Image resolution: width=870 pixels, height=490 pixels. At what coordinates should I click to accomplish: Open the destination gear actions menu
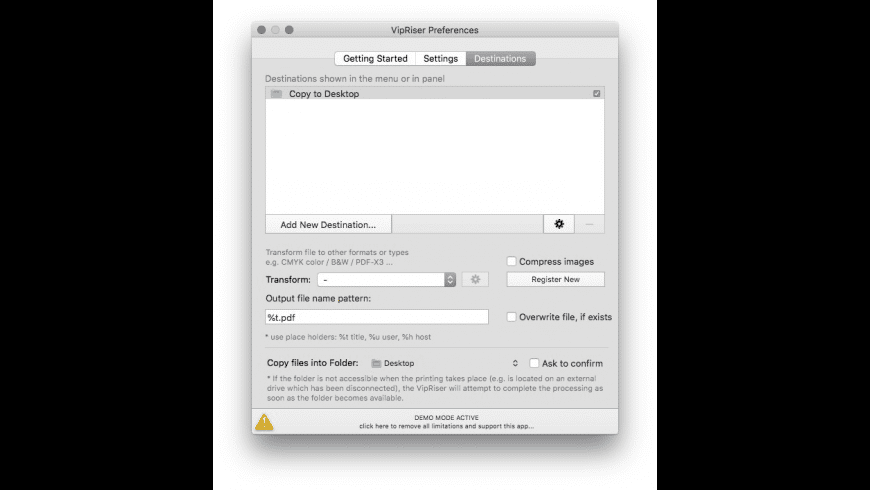click(x=559, y=224)
